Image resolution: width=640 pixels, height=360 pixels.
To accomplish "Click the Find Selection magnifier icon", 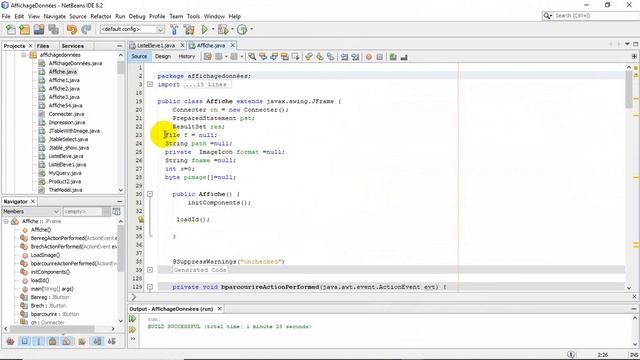I will click(252, 57).
